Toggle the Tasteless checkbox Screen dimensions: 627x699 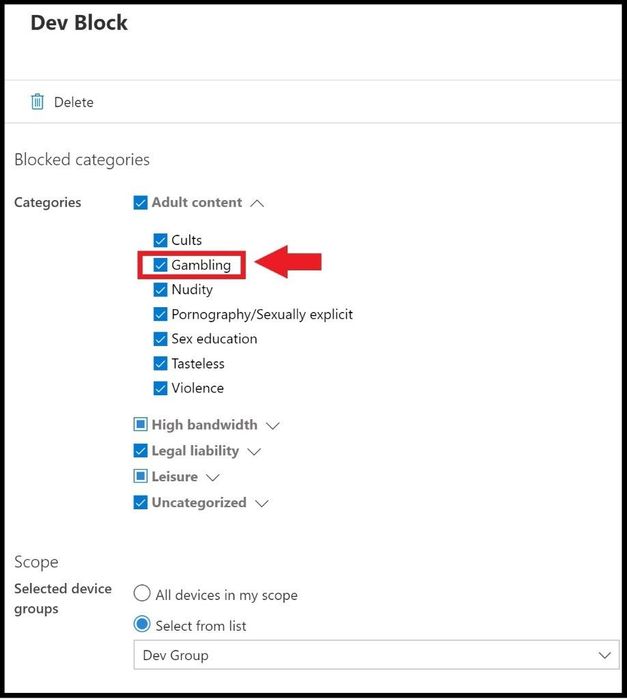160,363
